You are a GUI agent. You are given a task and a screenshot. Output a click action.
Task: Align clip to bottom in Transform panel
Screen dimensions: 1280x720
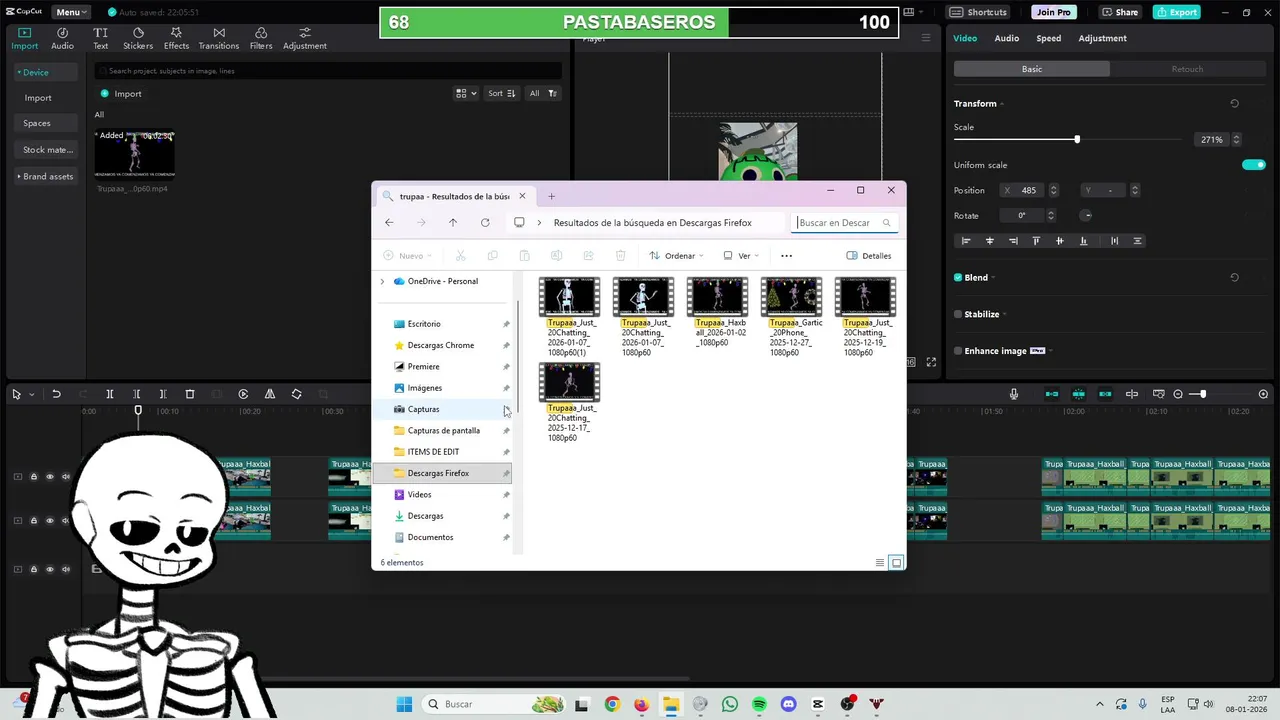[1083, 241]
